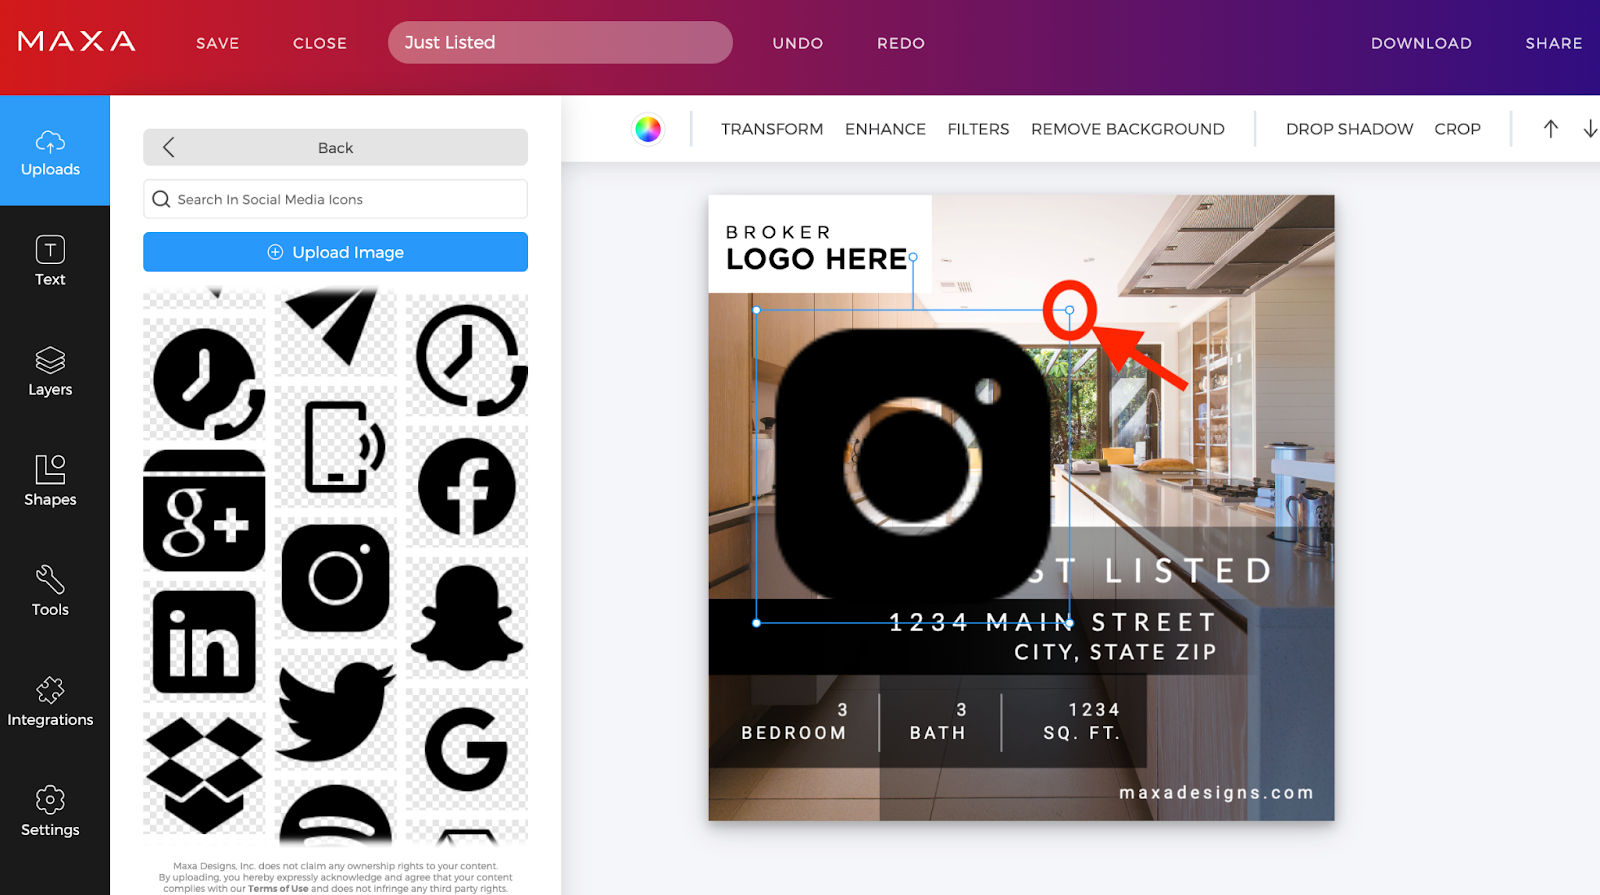Image resolution: width=1600 pixels, height=895 pixels.
Task: Open the Text sidebar panel
Action: (x=50, y=261)
